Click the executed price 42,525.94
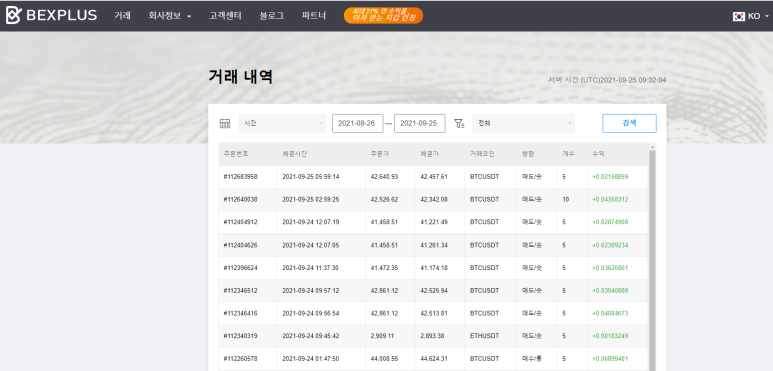The width and height of the screenshot is (773, 371). click(x=434, y=290)
